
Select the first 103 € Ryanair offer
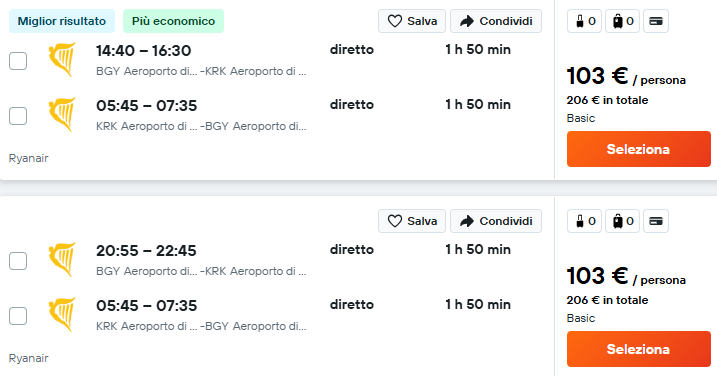coord(638,149)
